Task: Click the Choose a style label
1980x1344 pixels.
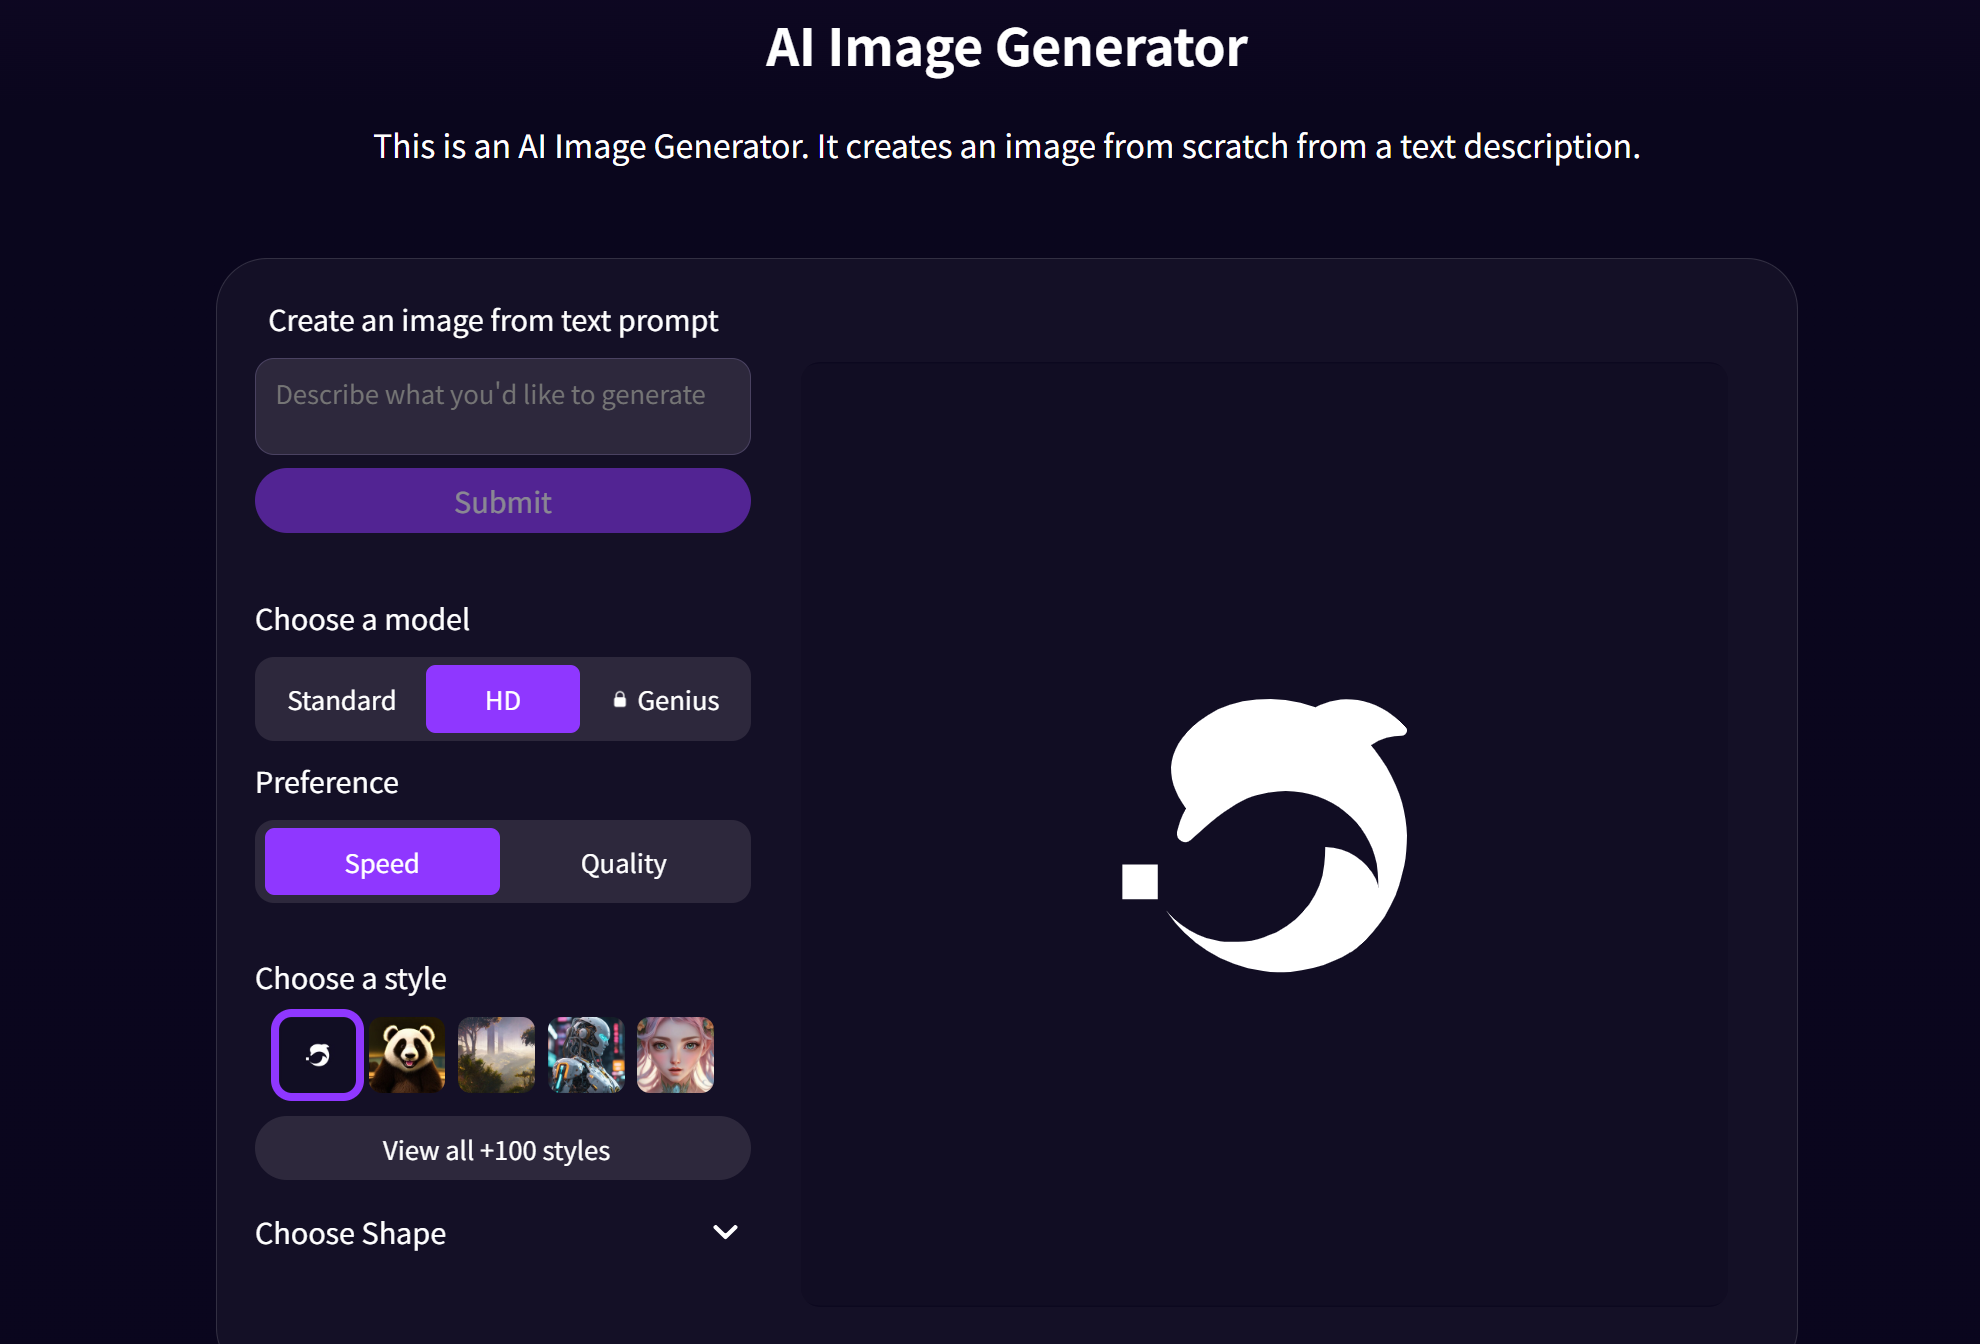Action: pyautogui.click(x=350, y=978)
